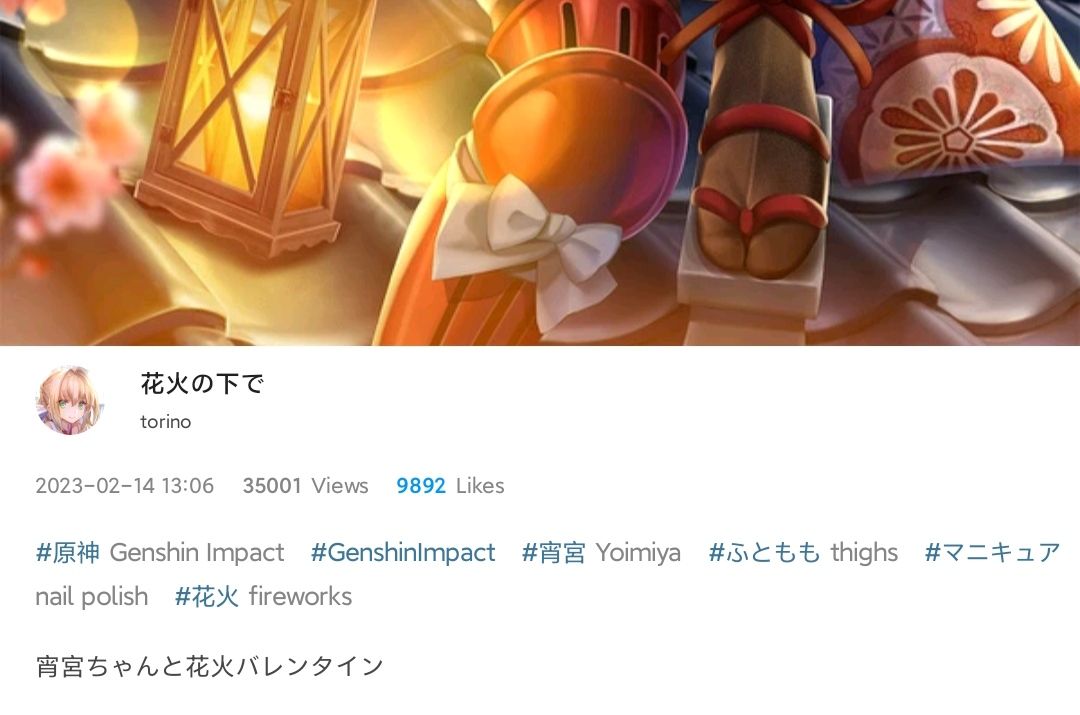Click the 2023-02-14 13:06 post date
Image resolution: width=1080 pixels, height=715 pixels.
[125, 486]
